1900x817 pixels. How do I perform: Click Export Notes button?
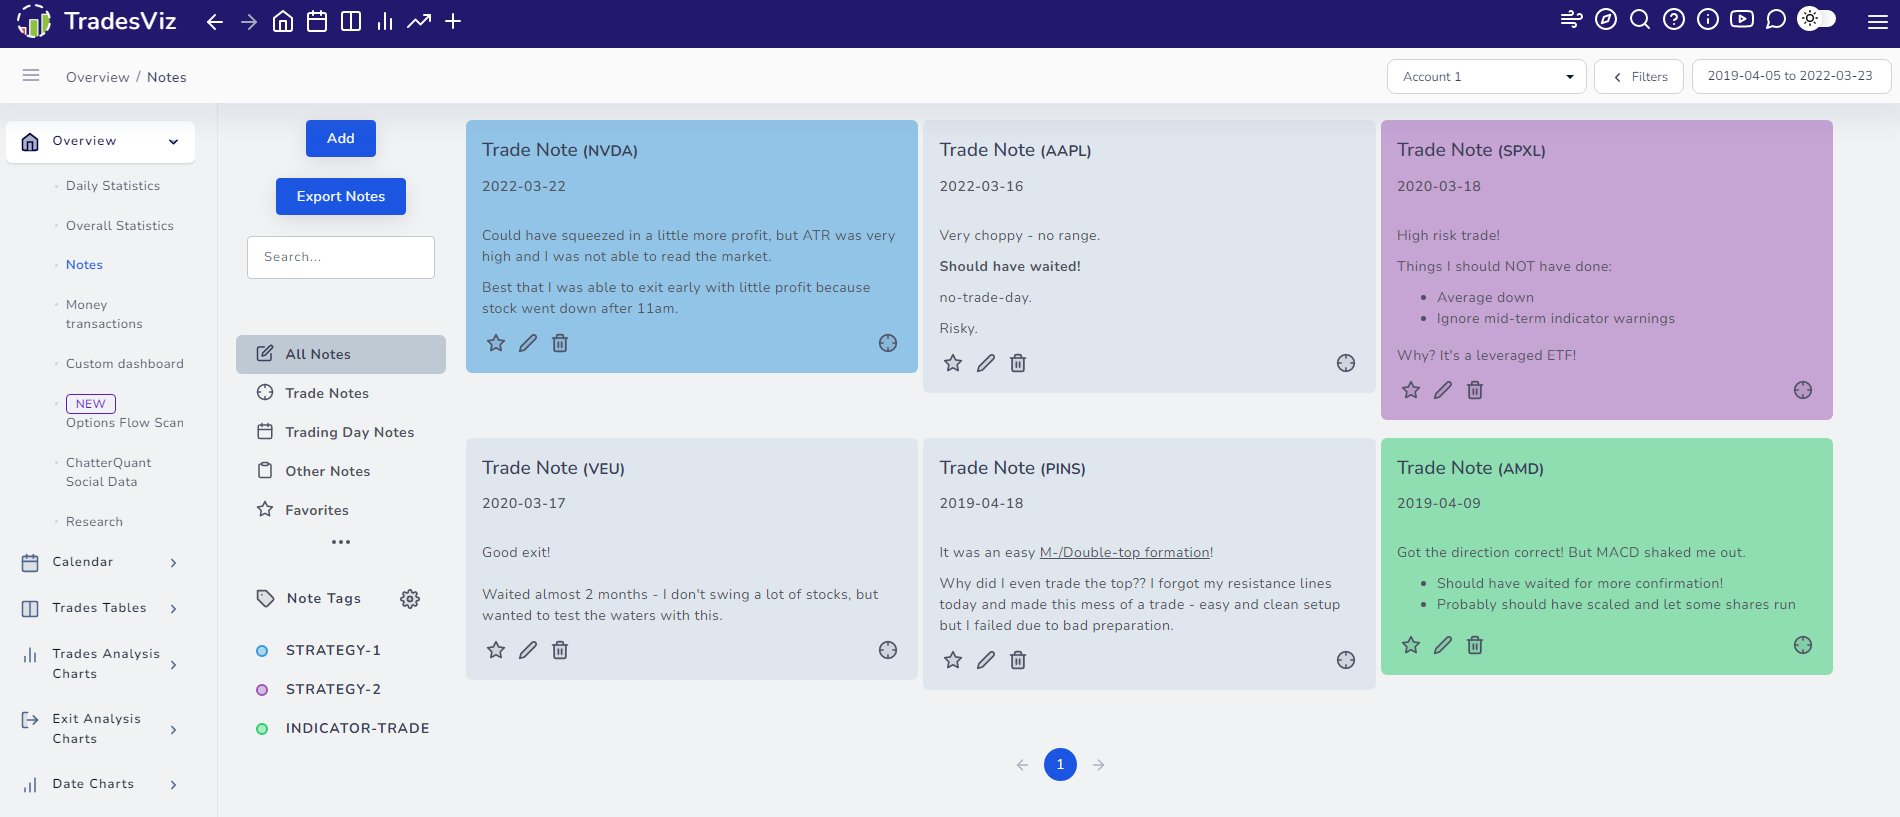pos(341,196)
